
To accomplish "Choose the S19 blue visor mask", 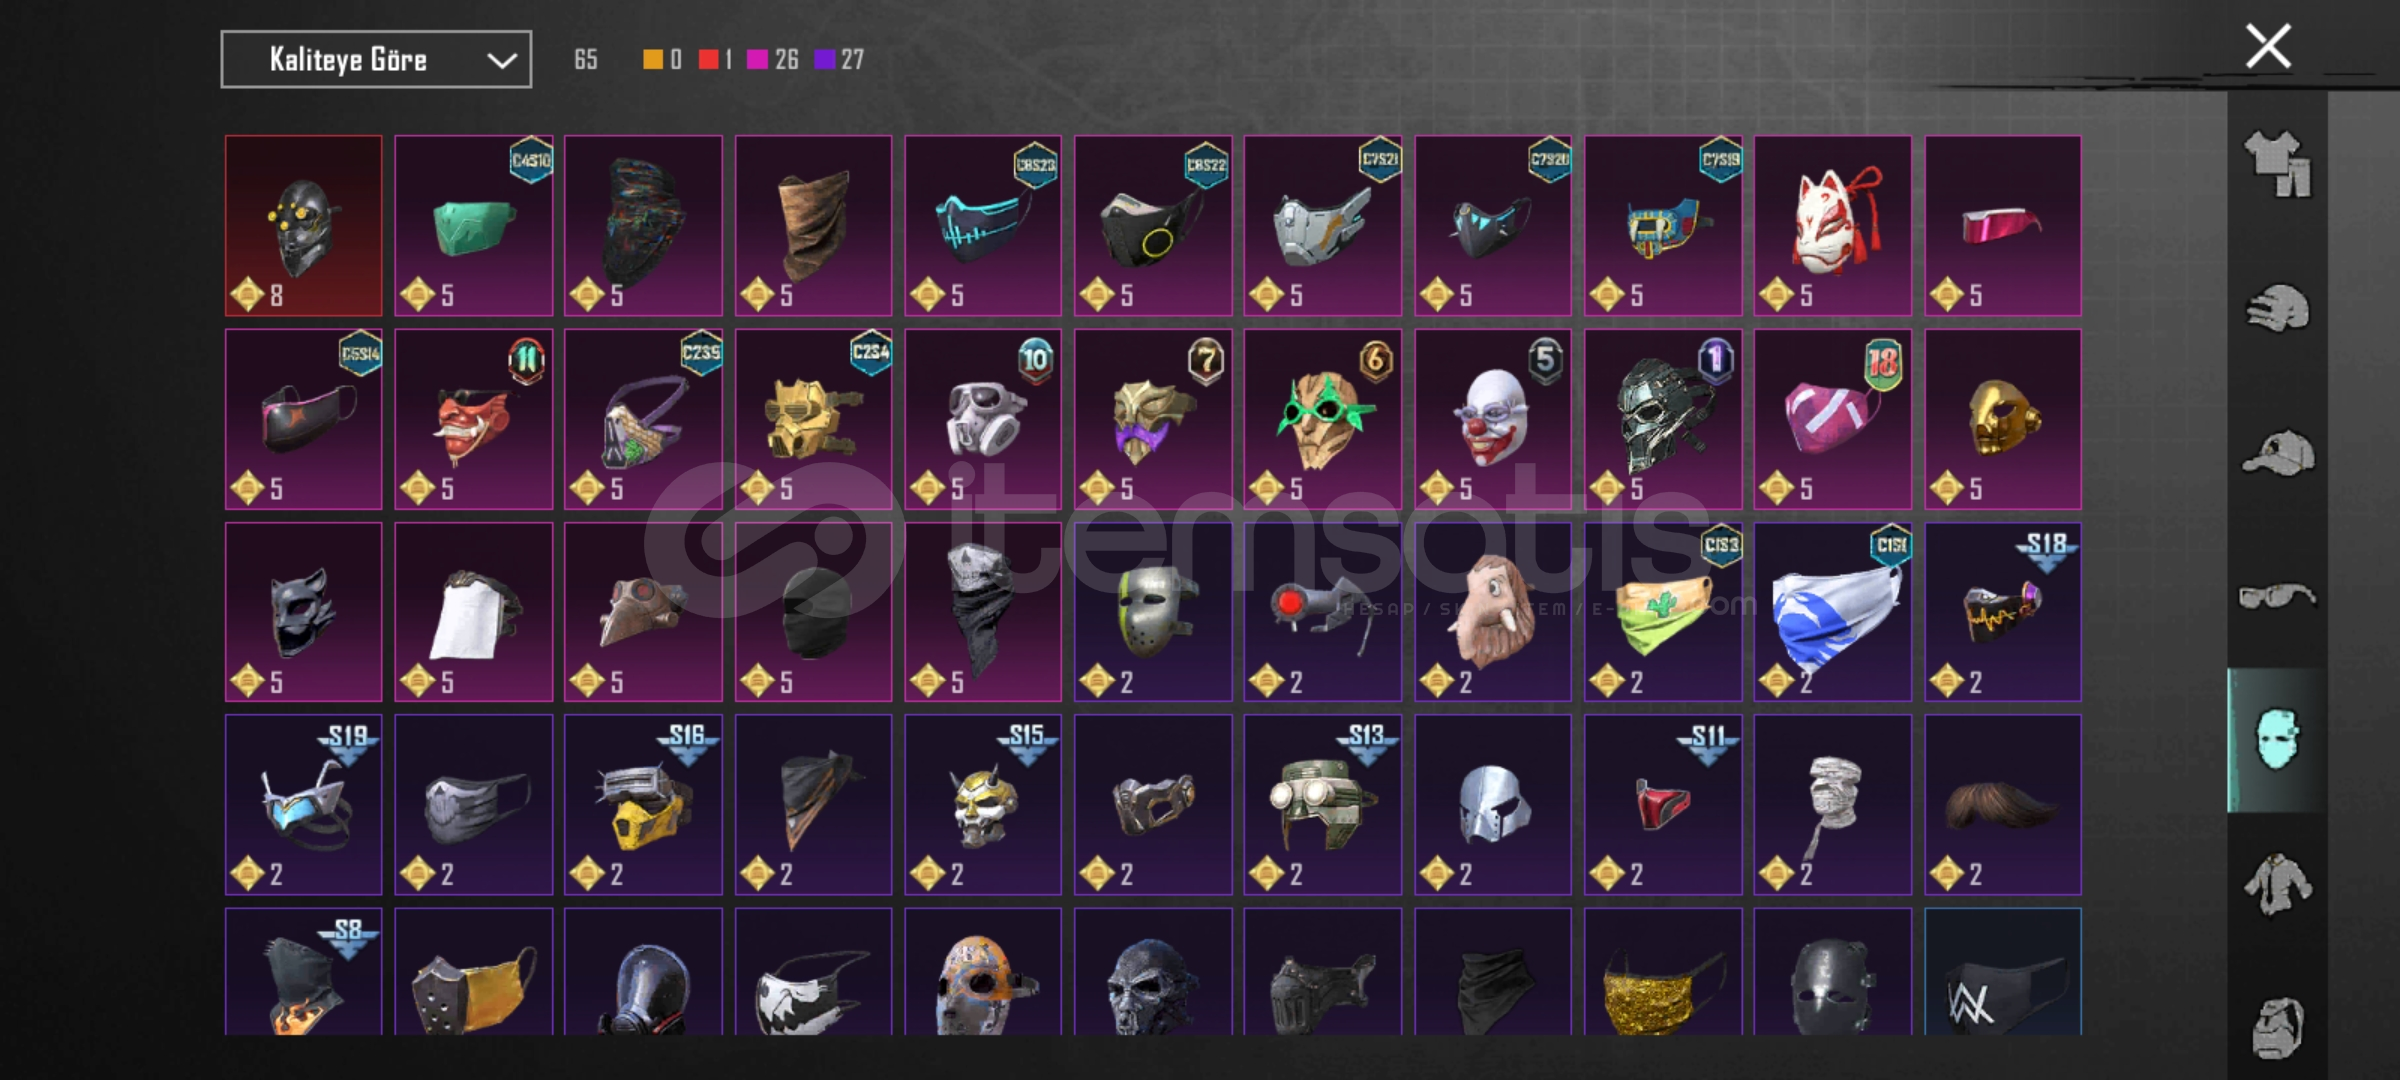I will tap(303, 805).
